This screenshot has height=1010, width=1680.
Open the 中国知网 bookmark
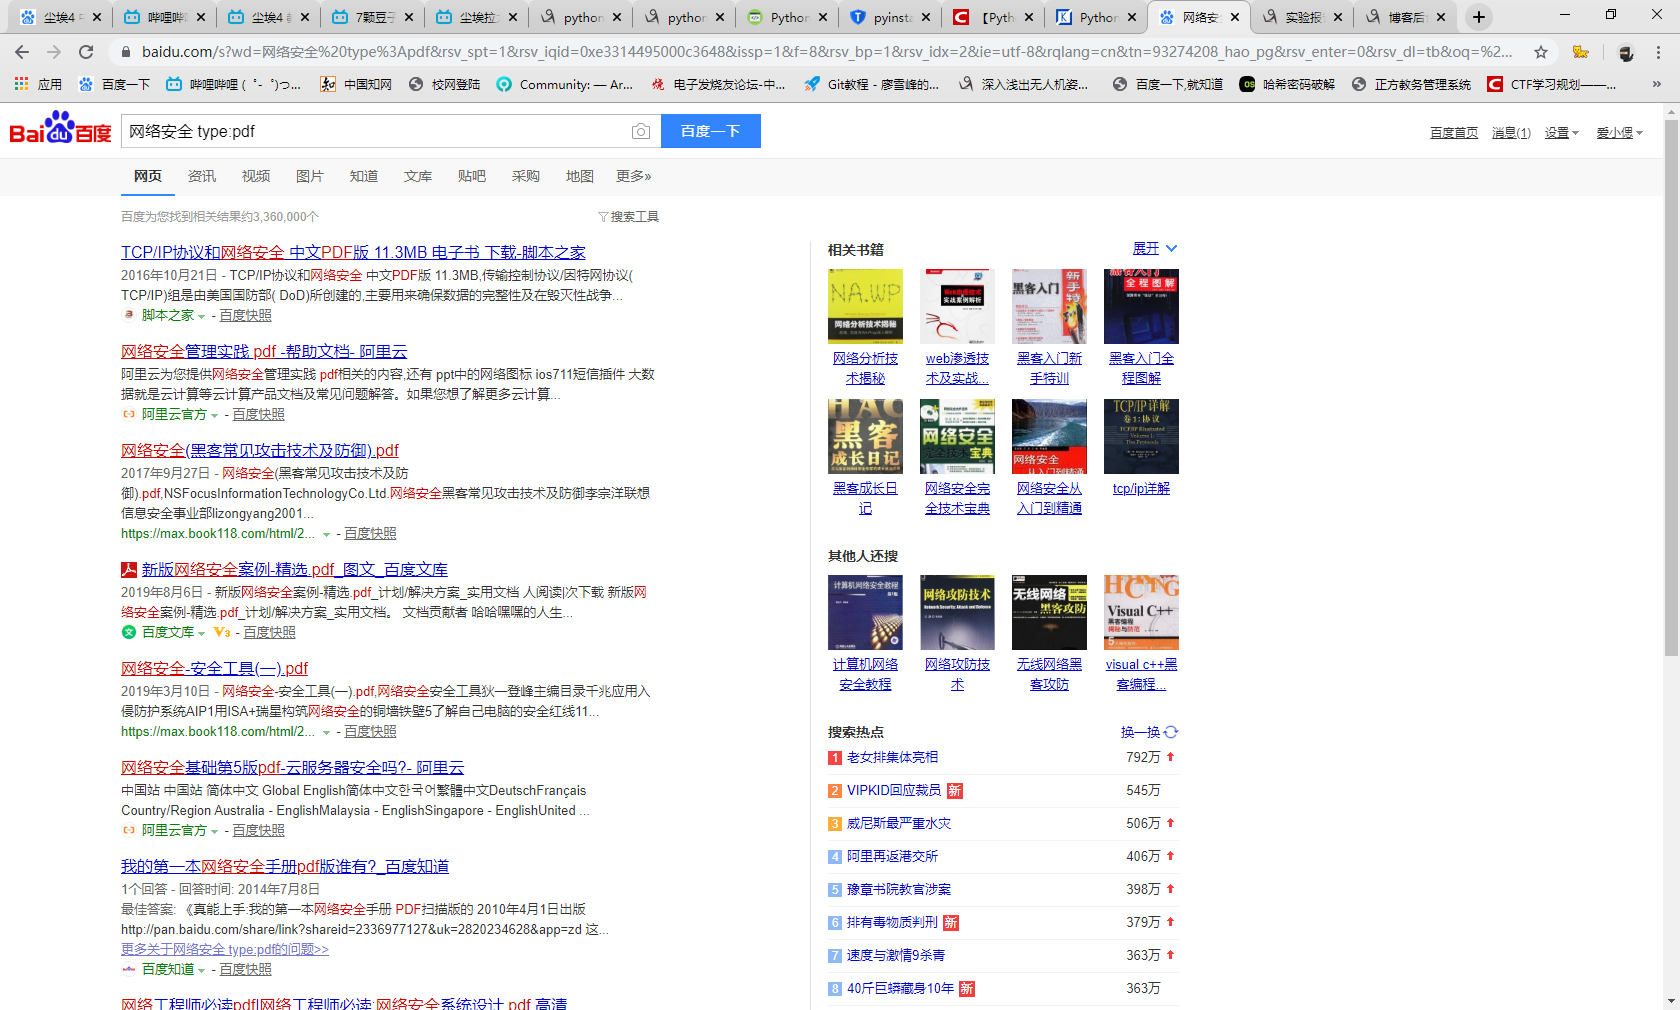tap(356, 85)
